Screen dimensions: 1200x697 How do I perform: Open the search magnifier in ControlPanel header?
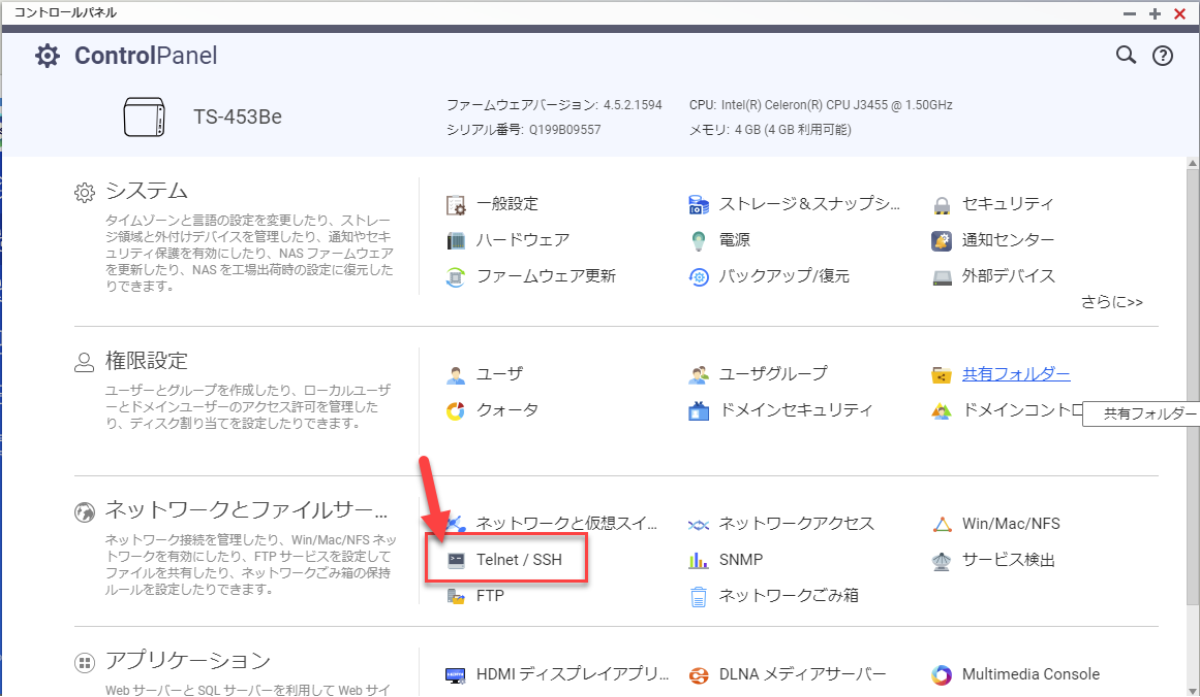coord(1126,55)
